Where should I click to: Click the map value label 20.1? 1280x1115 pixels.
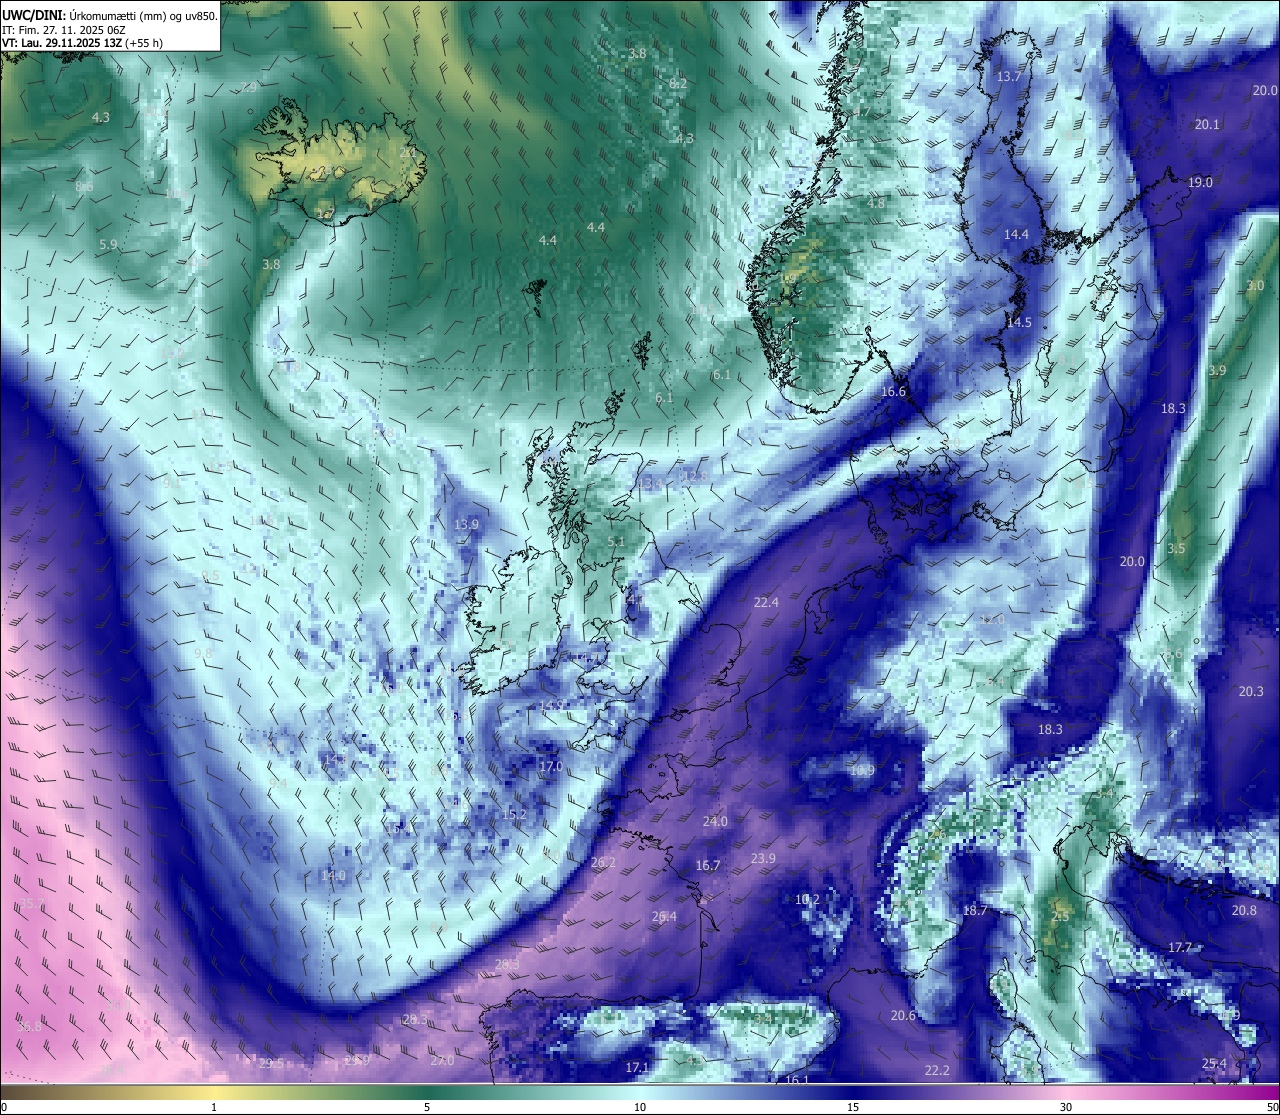[1207, 124]
